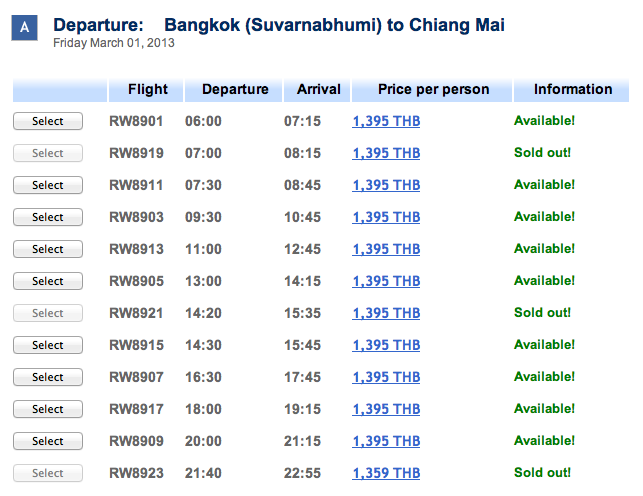
Task: Select flight RW8913 departing 11:00
Action: point(48,249)
